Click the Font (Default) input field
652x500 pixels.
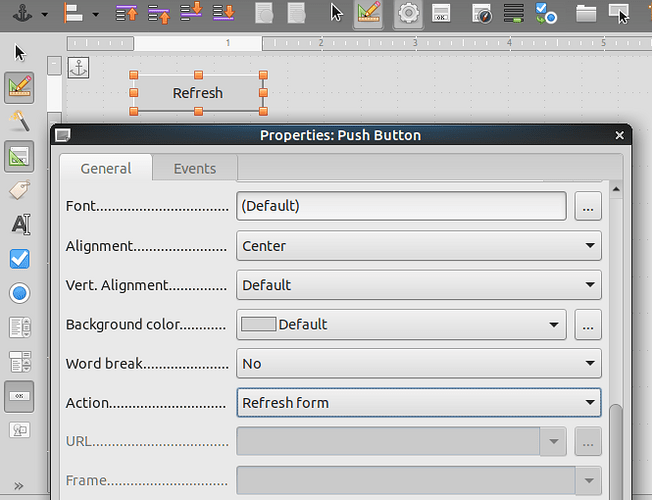pyautogui.click(x=401, y=206)
